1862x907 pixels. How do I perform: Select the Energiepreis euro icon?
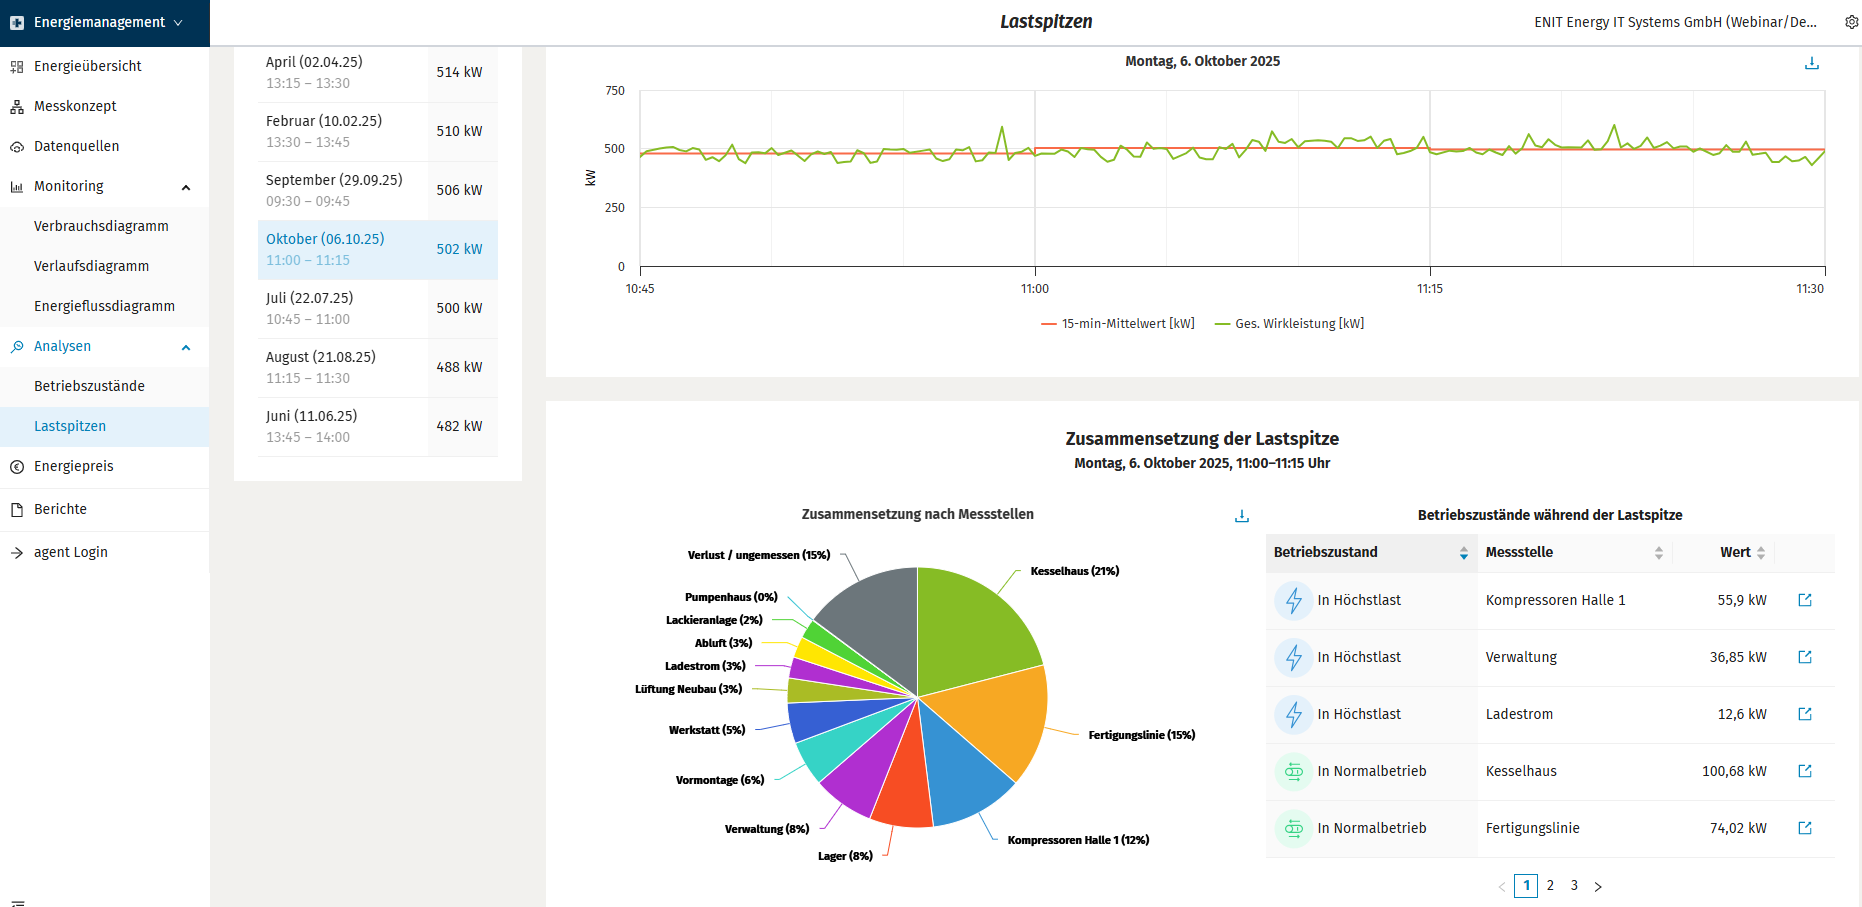[x=16, y=466]
